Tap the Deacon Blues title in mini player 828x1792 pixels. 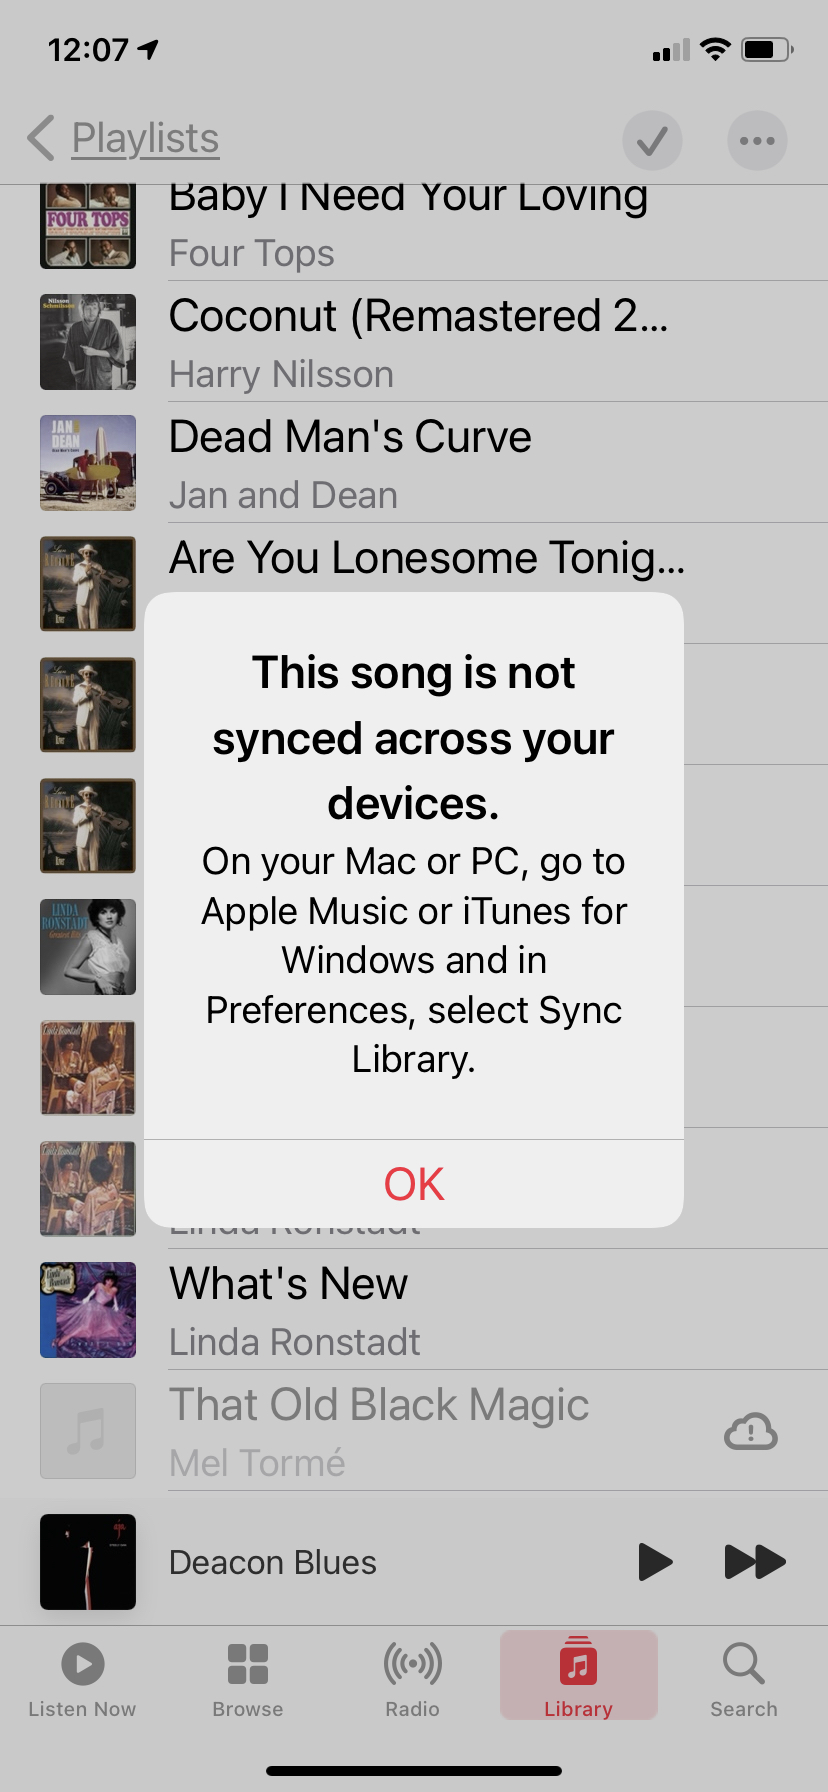point(273,1562)
